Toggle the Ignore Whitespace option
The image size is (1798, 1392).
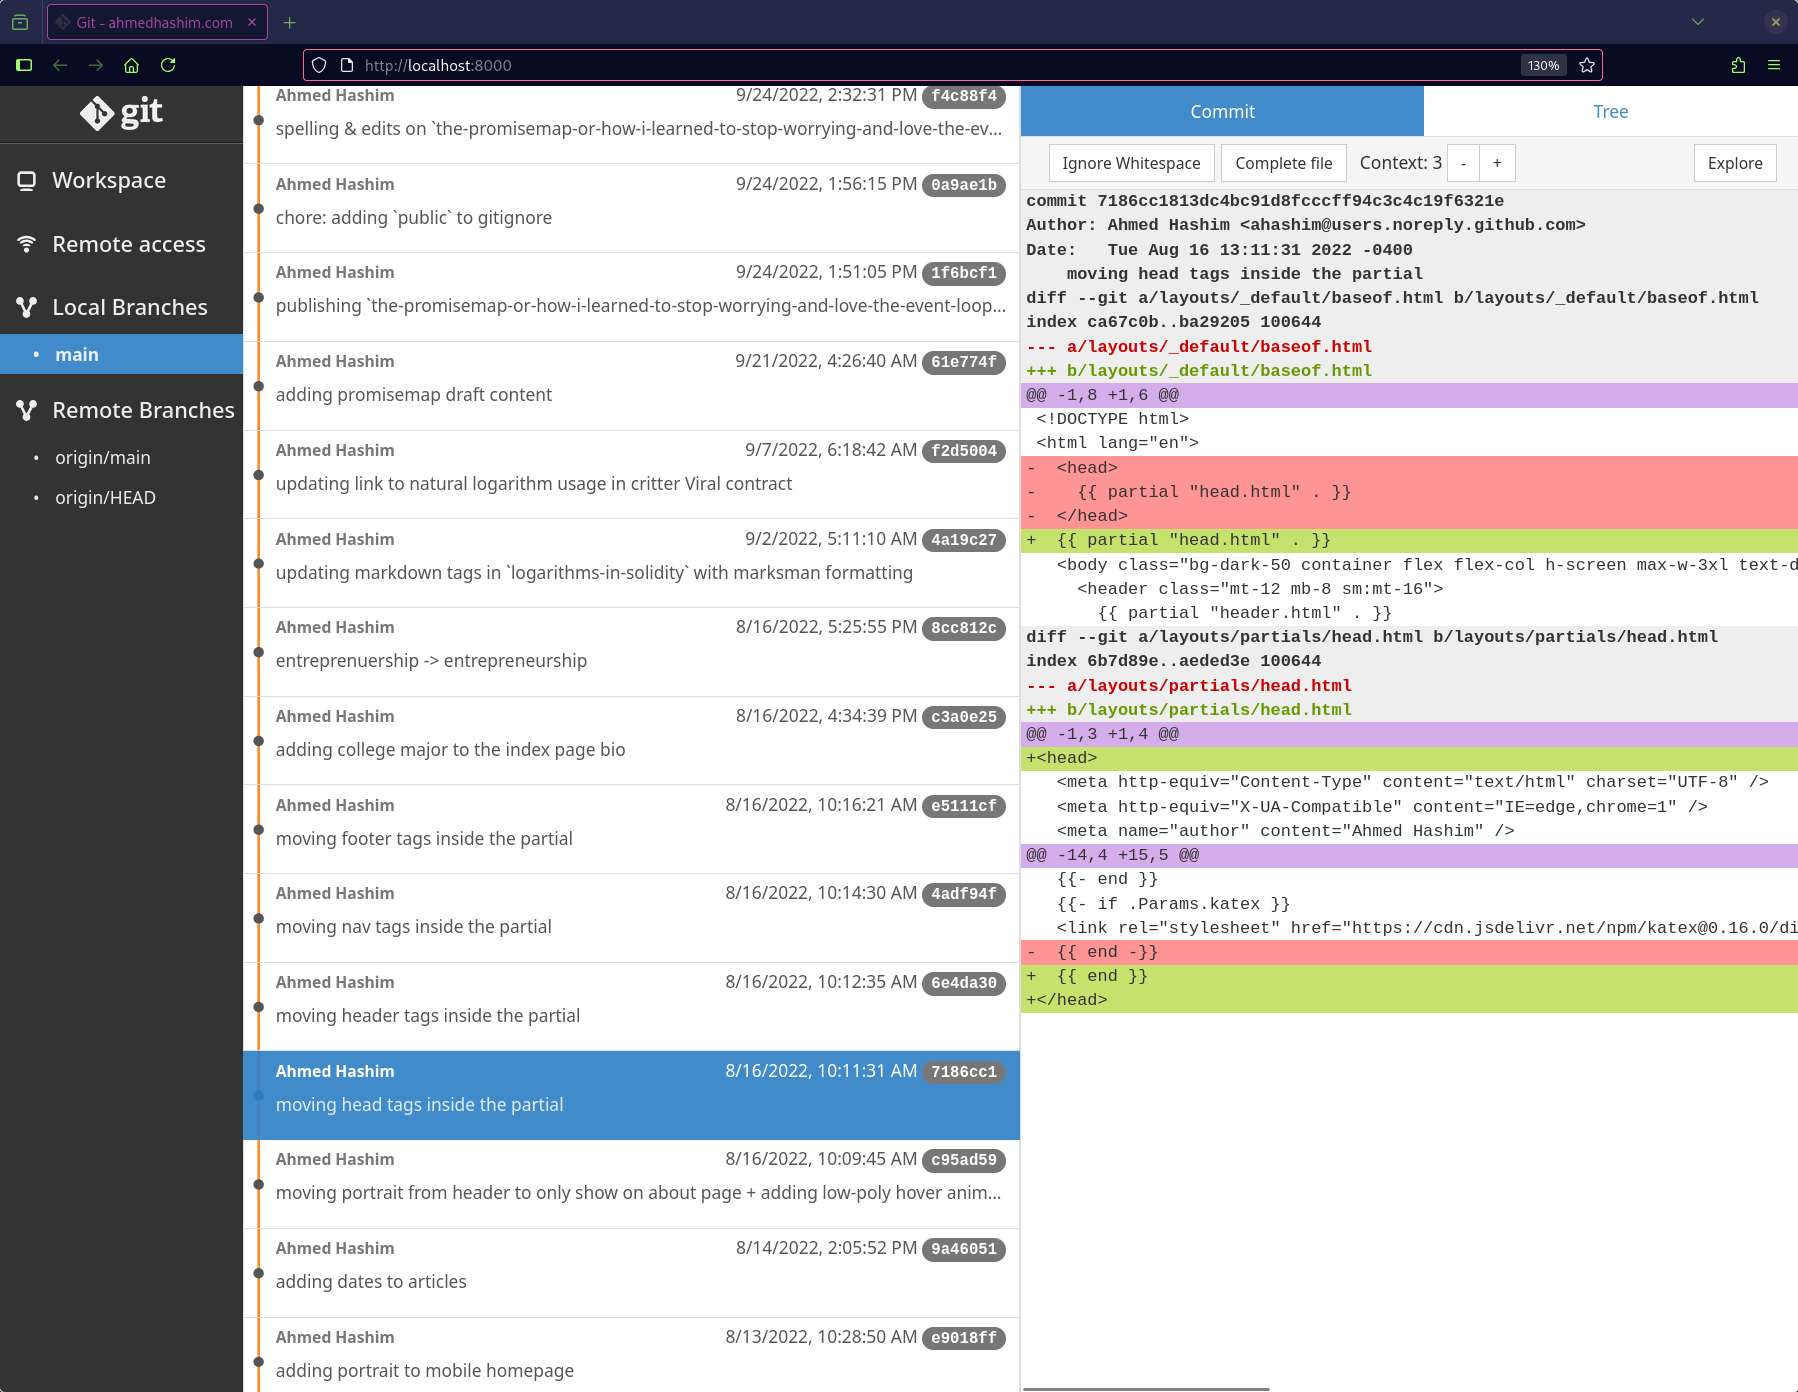(x=1131, y=163)
